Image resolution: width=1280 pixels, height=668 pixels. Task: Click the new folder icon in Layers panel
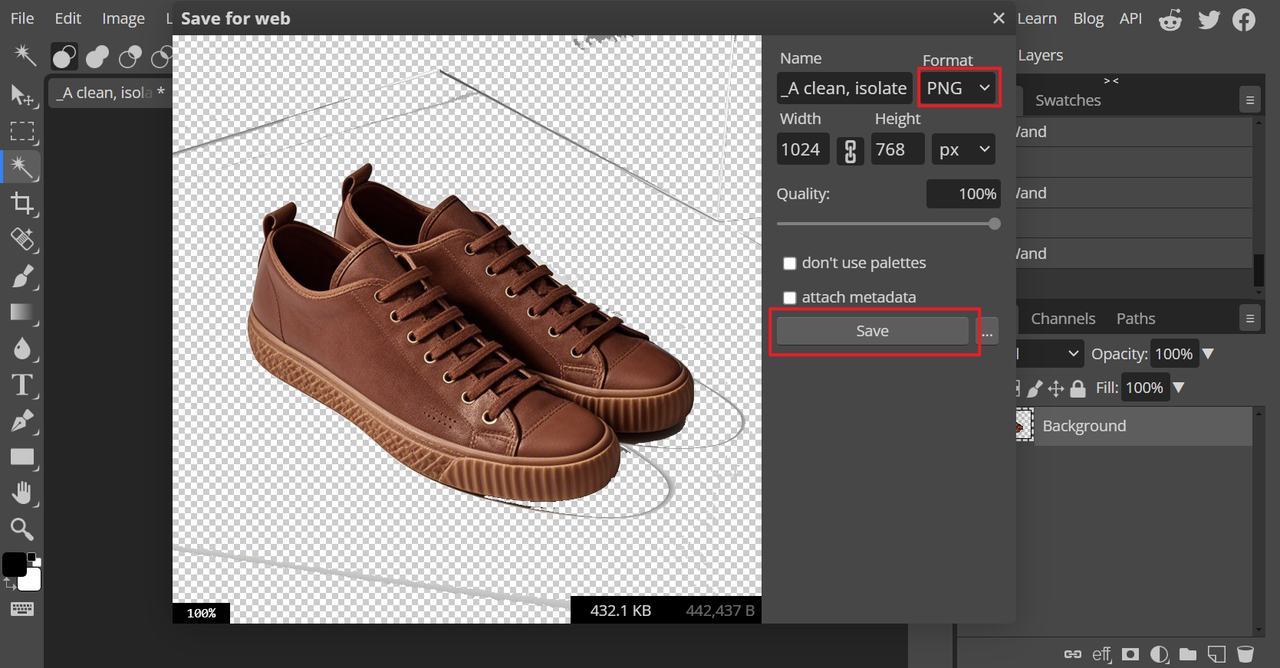tap(1187, 654)
